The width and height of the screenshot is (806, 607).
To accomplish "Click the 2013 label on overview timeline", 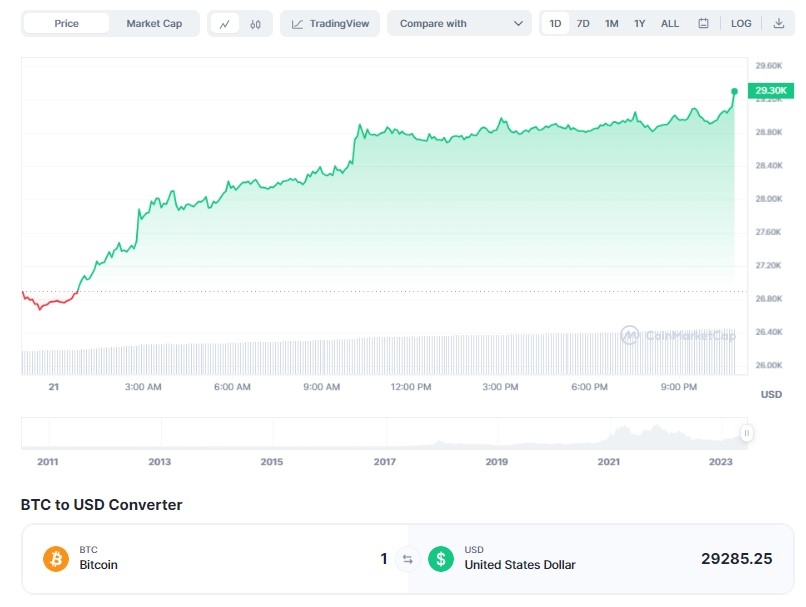I will (x=159, y=462).
